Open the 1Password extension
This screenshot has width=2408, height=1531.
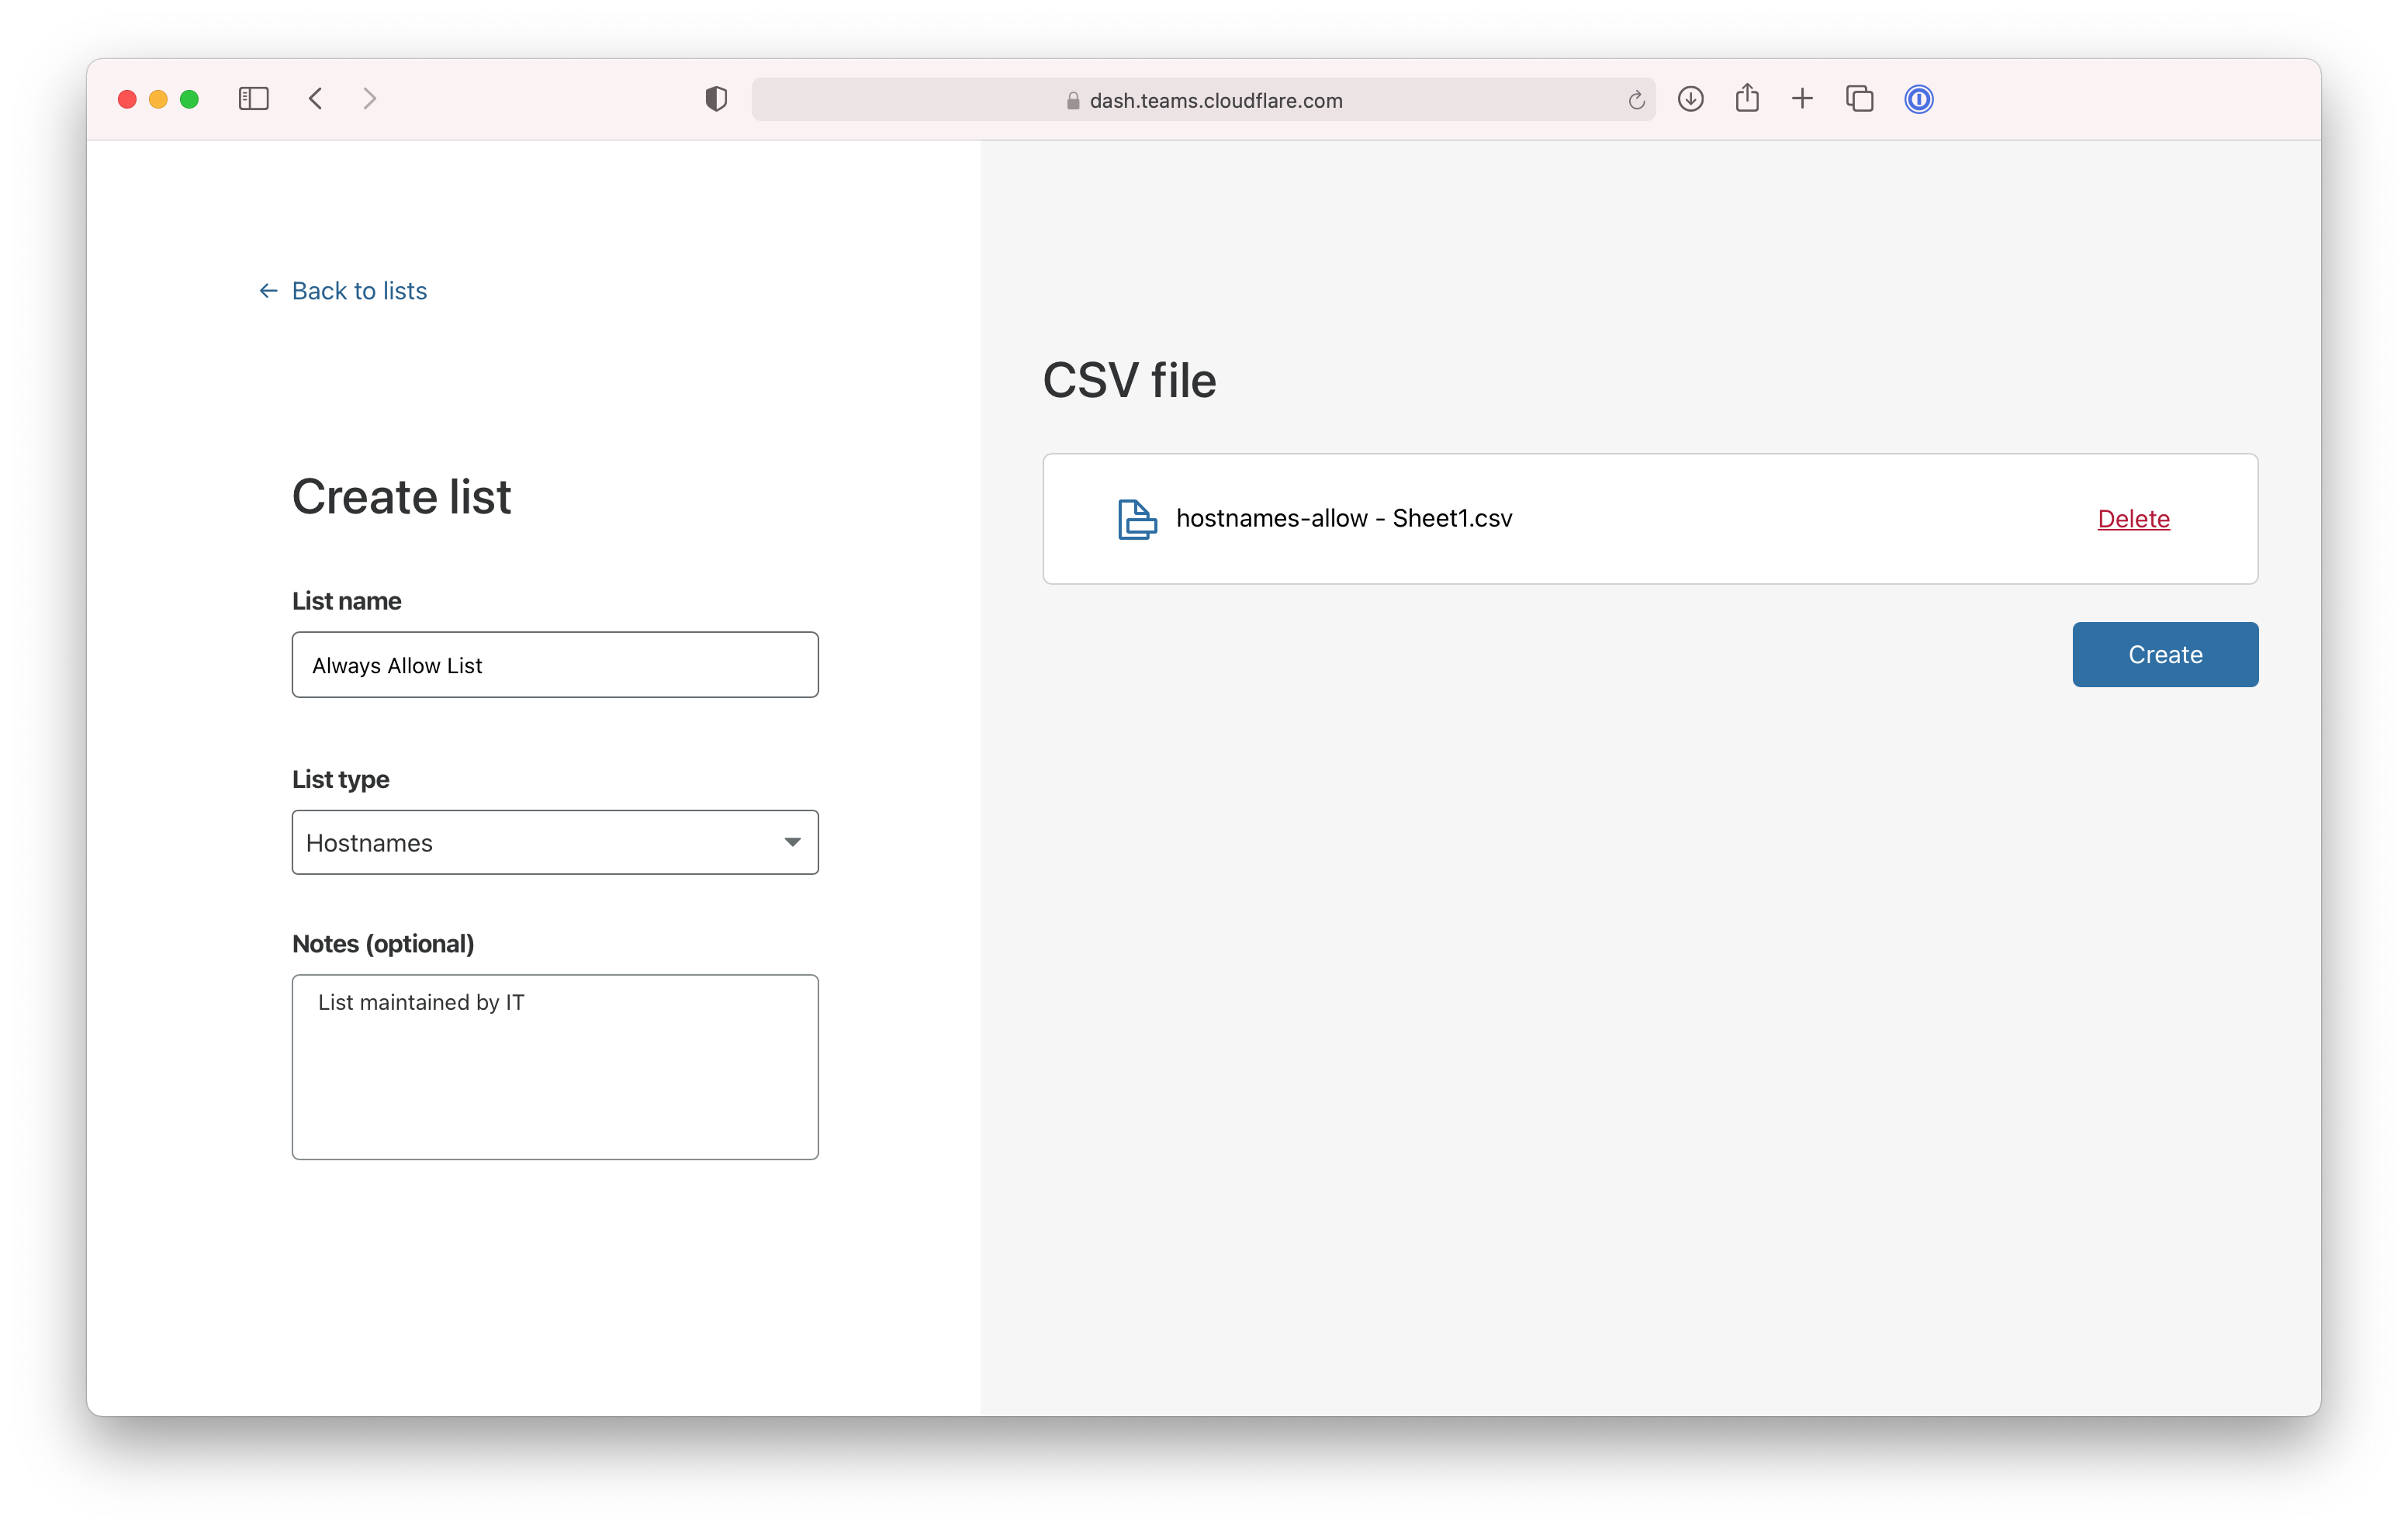pos(1918,99)
